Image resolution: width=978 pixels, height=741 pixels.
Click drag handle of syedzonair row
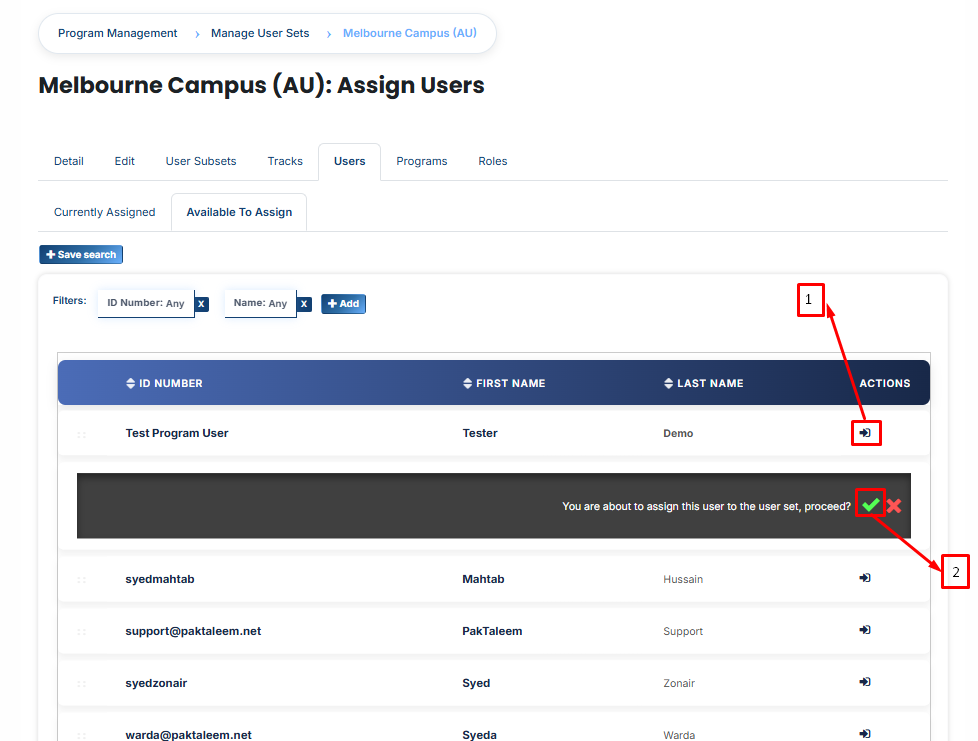pos(81,684)
